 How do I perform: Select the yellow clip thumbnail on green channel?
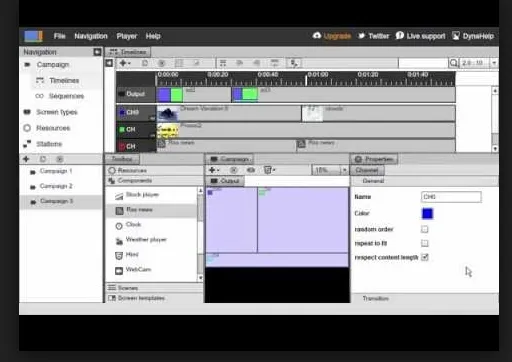[x=168, y=131]
